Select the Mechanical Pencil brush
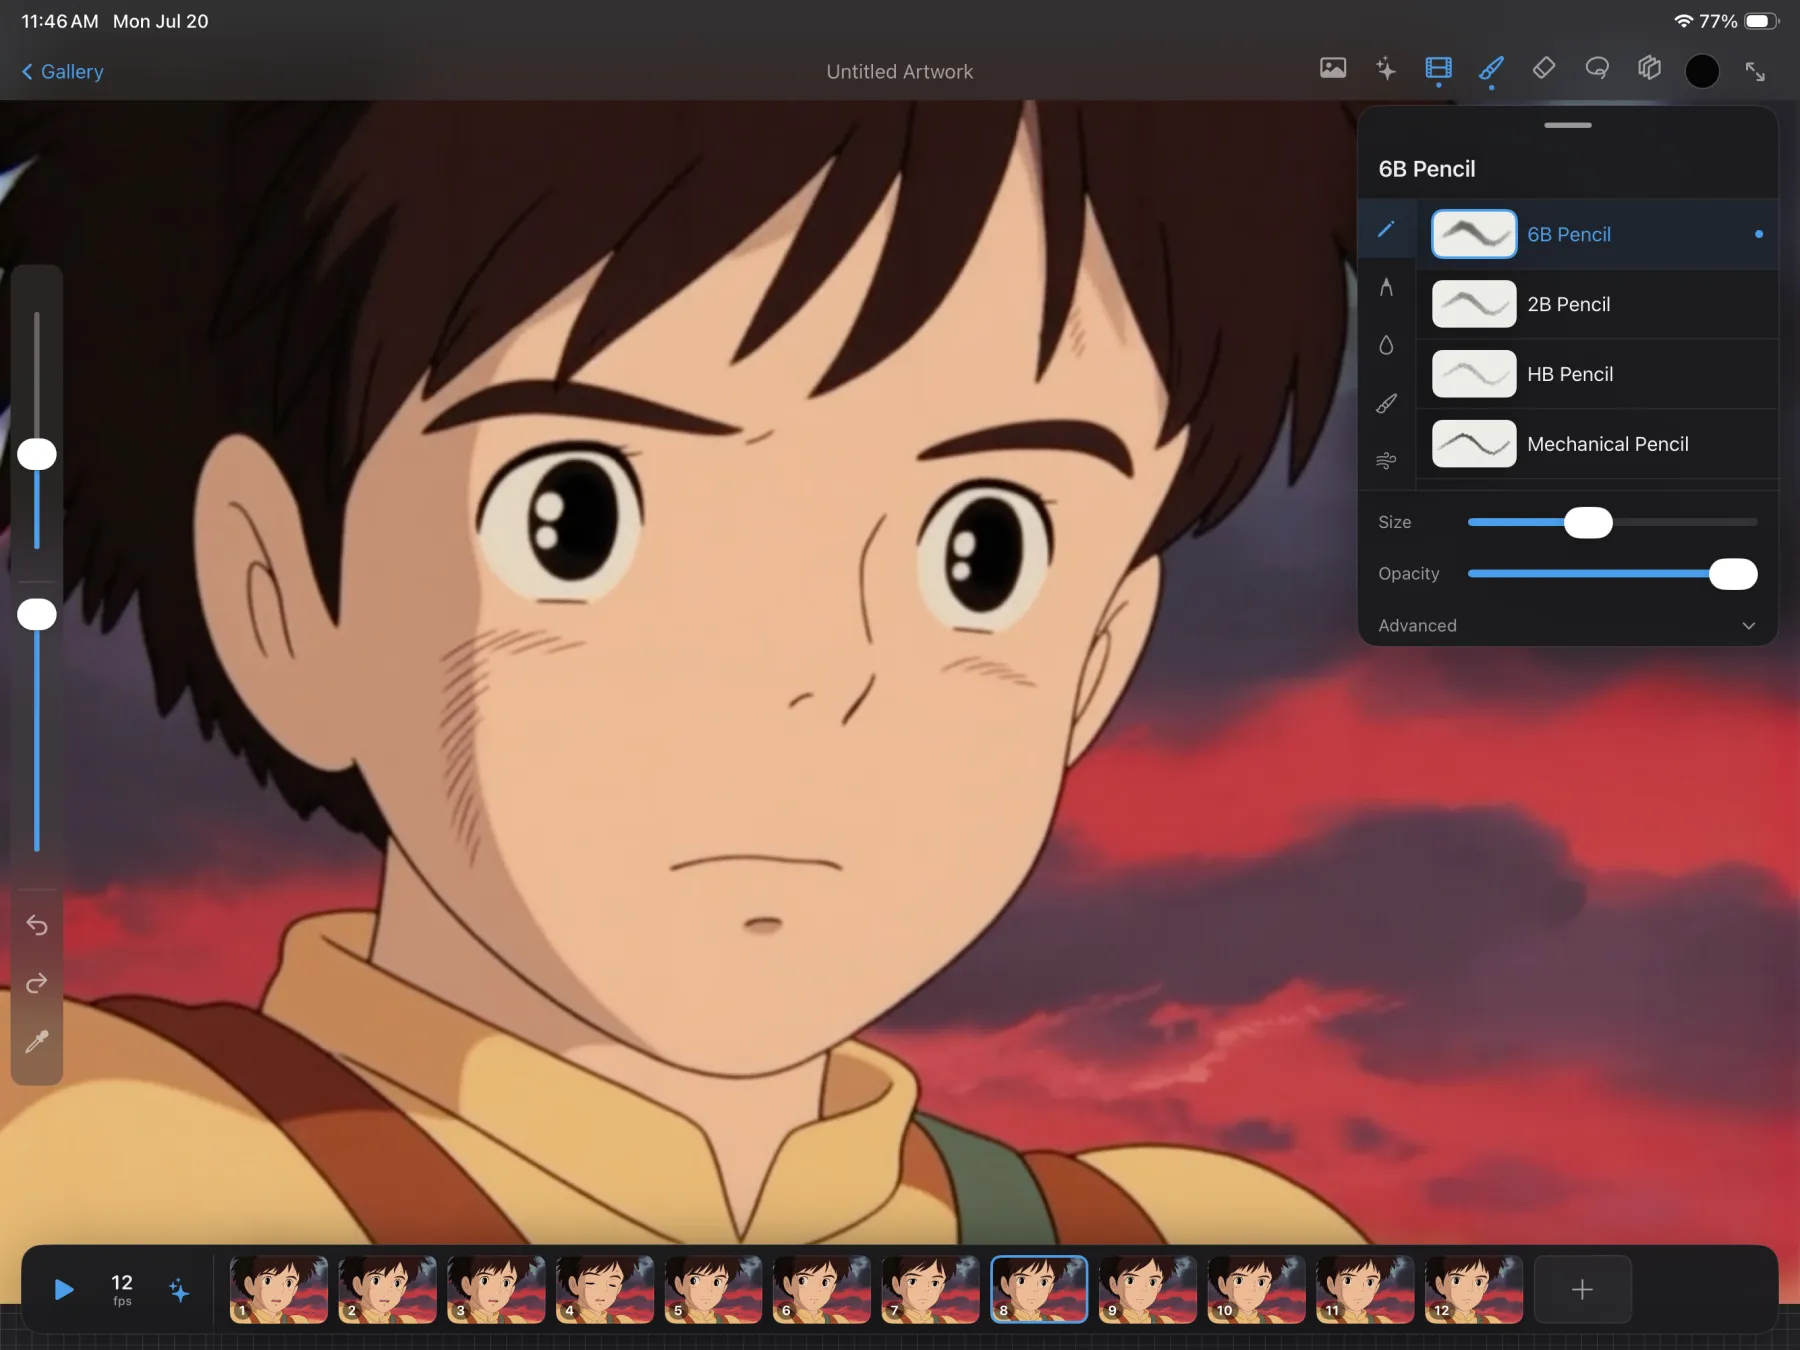This screenshot has width=1800, height=1350. [1597, 444]
